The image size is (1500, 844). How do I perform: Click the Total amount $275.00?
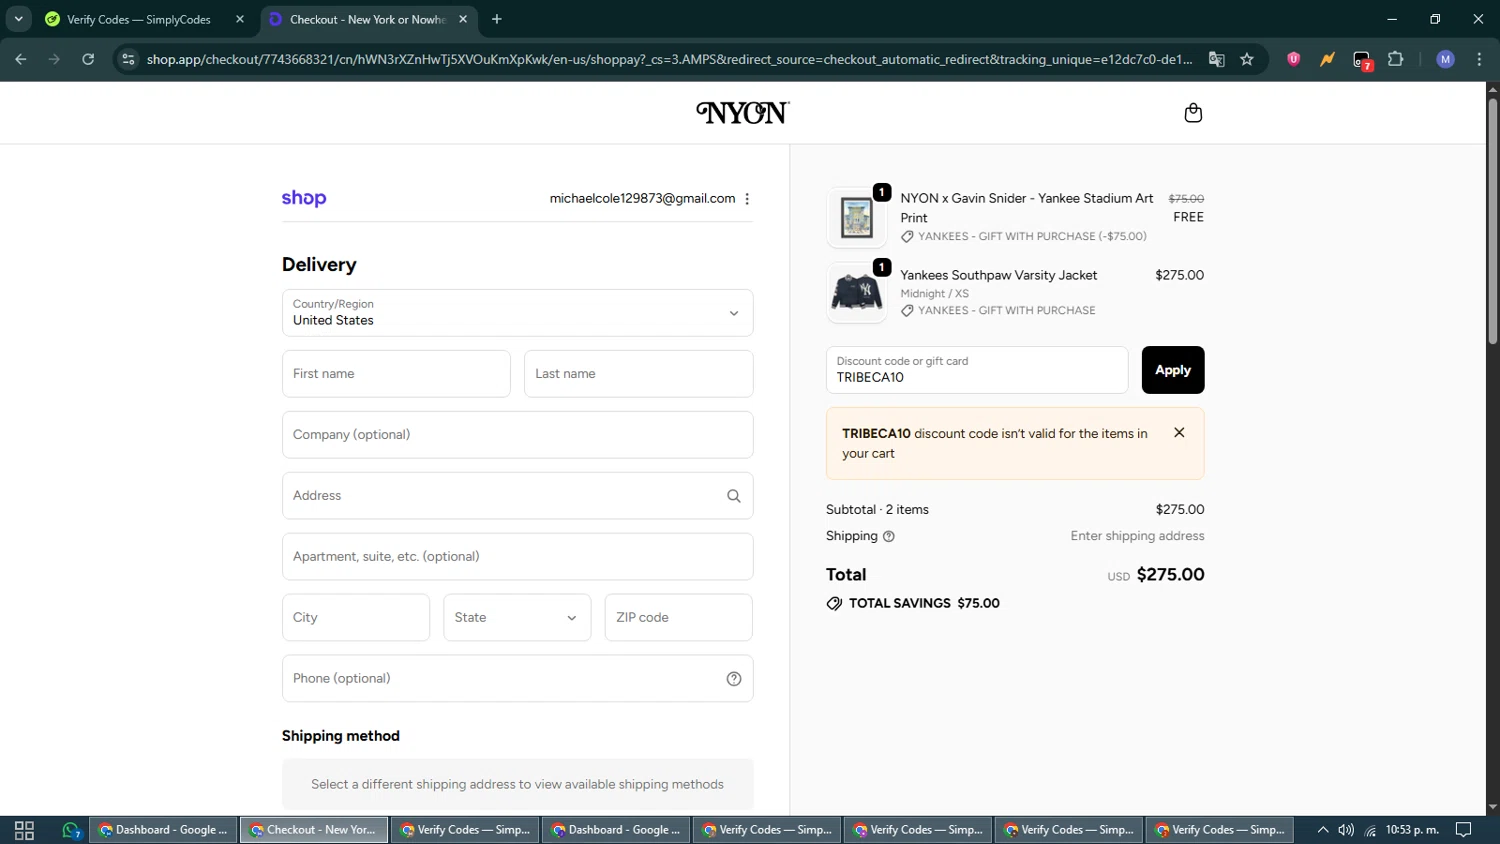[x=1170, y=575]
